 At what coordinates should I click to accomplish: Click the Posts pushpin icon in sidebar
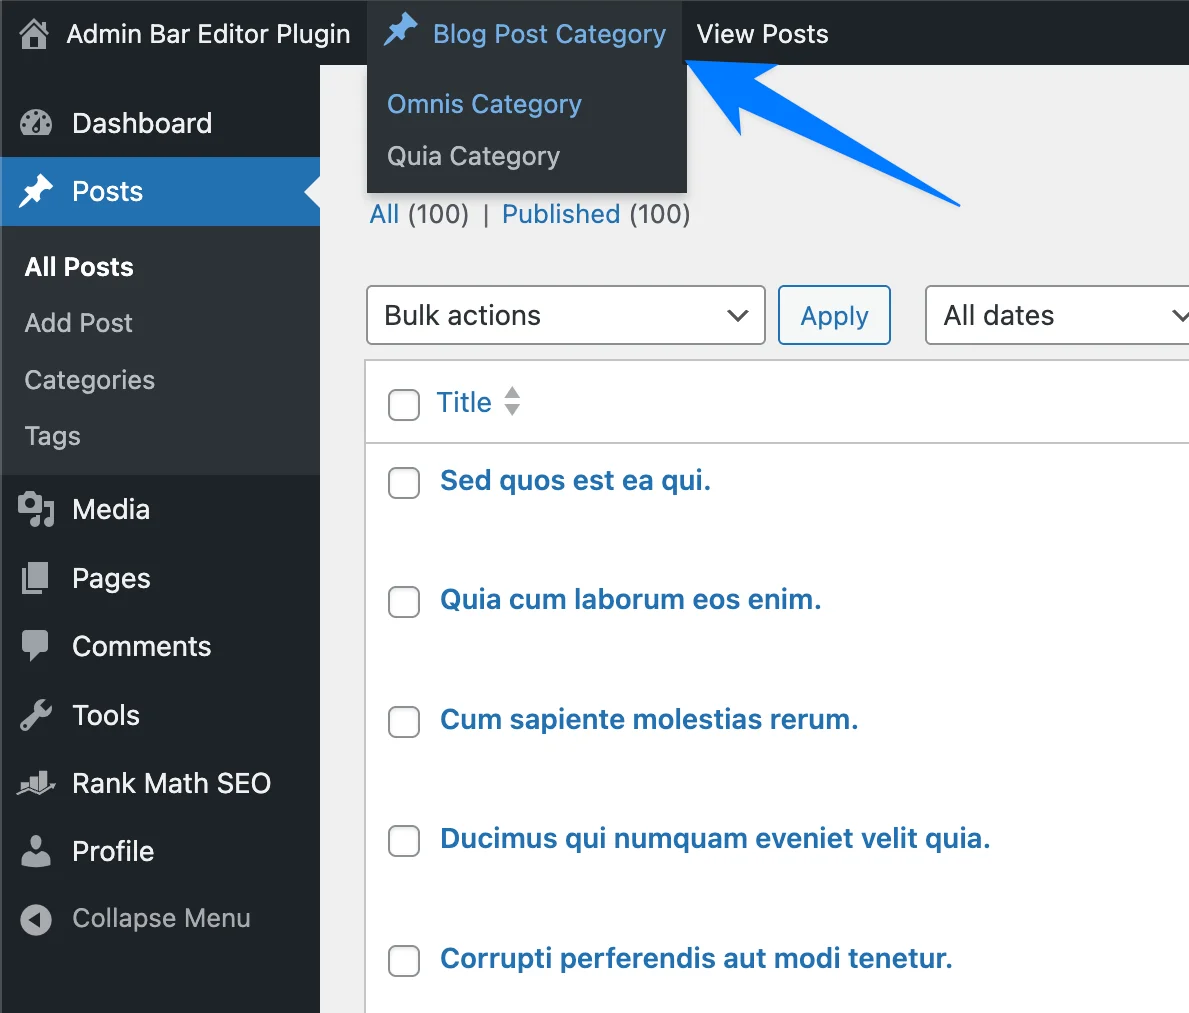pos(34,191)
